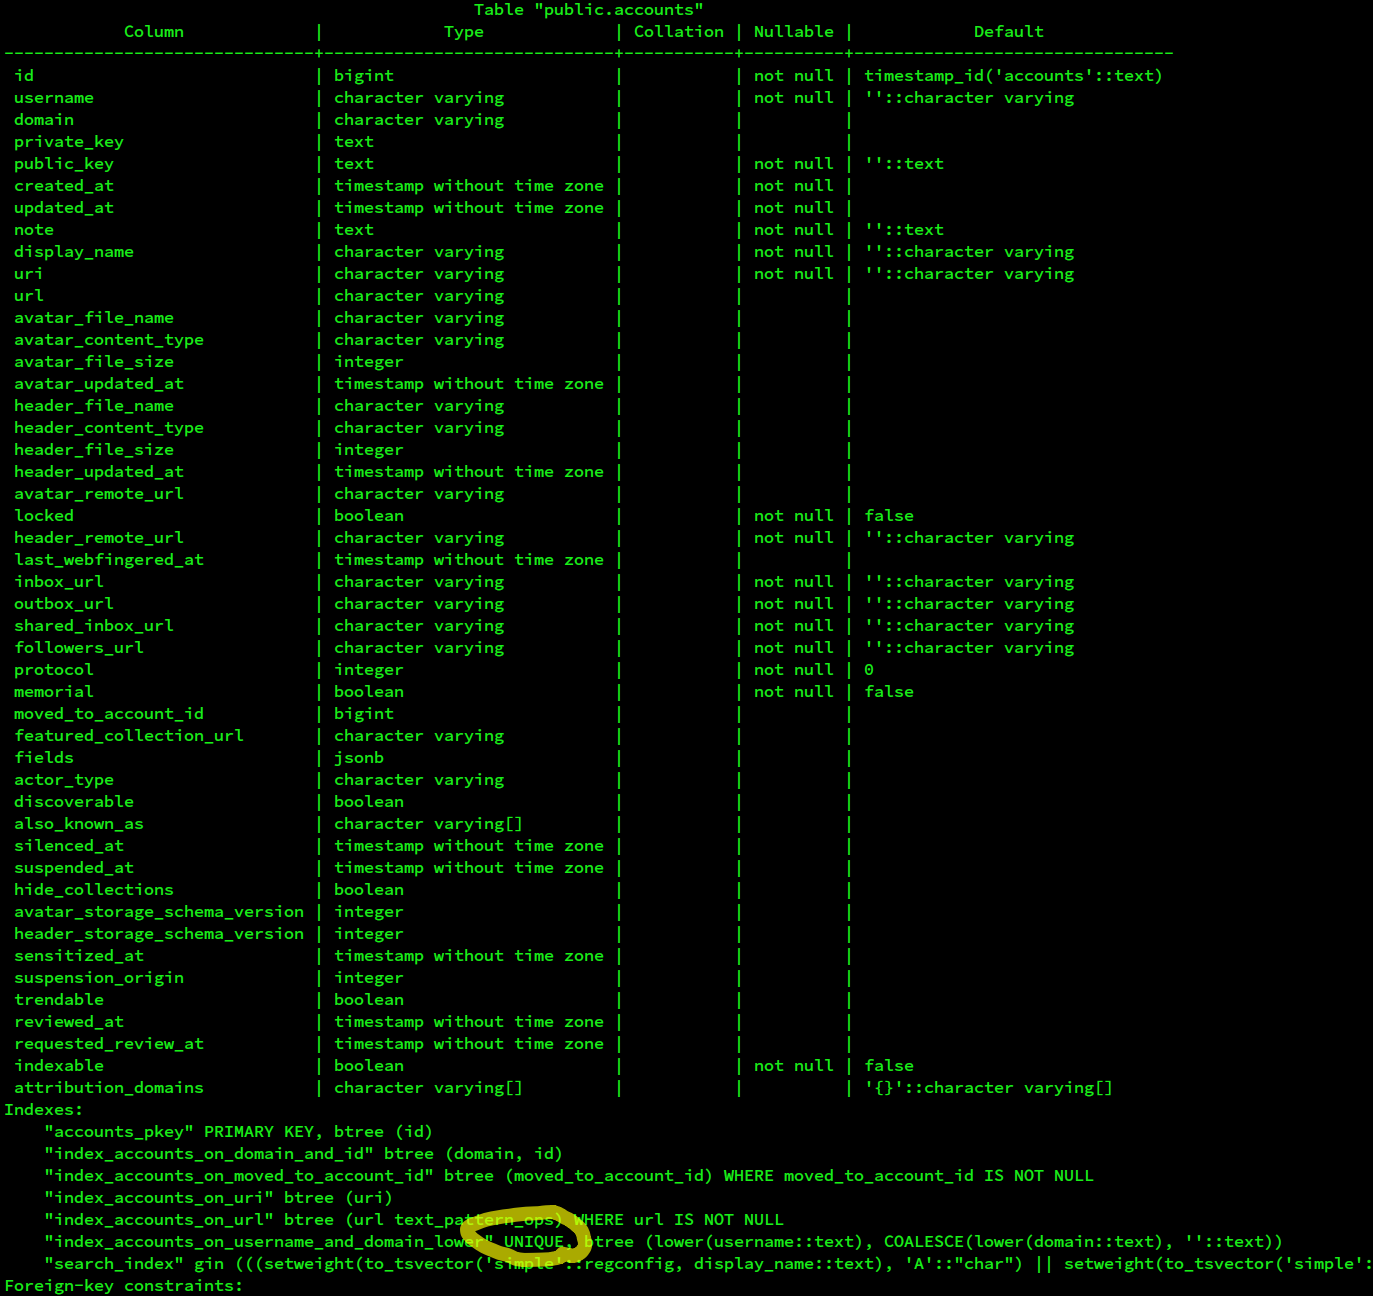Select the private_key column row
Screen dimensions: 1373x1296
pyautogui.click(x=68, y=141)
